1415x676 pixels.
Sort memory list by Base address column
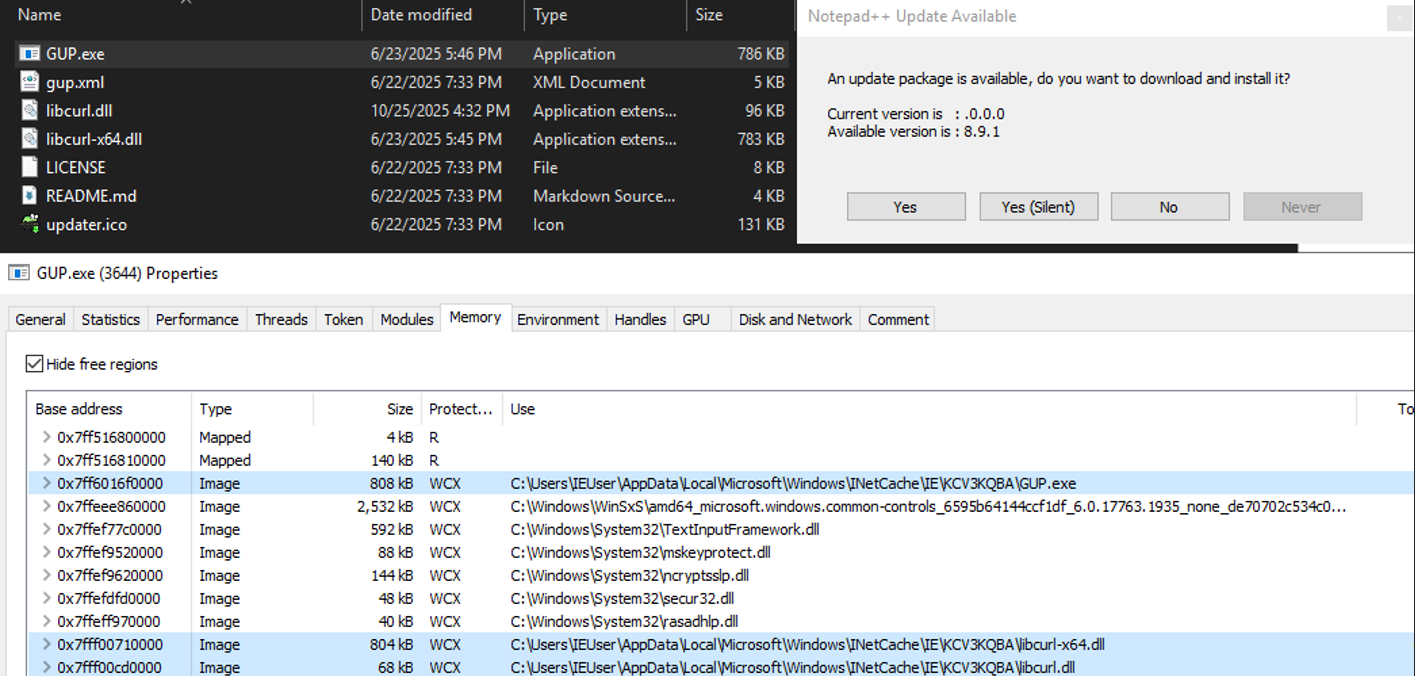[x=79, y=409]
